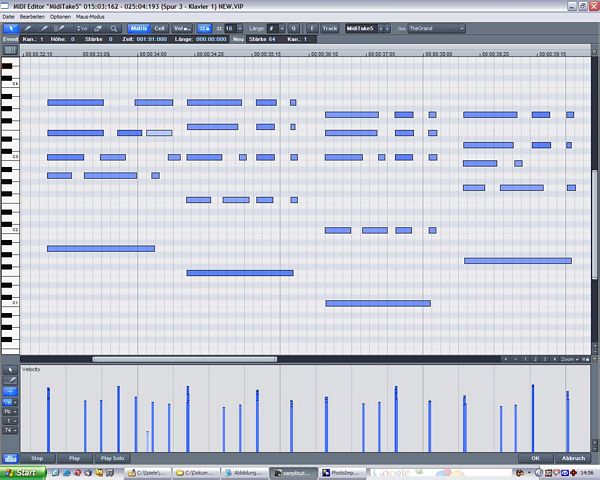This screenshot has height=480, width=600.
Task: Toggle the velocity editor display icon
Action: pos(11,458)
